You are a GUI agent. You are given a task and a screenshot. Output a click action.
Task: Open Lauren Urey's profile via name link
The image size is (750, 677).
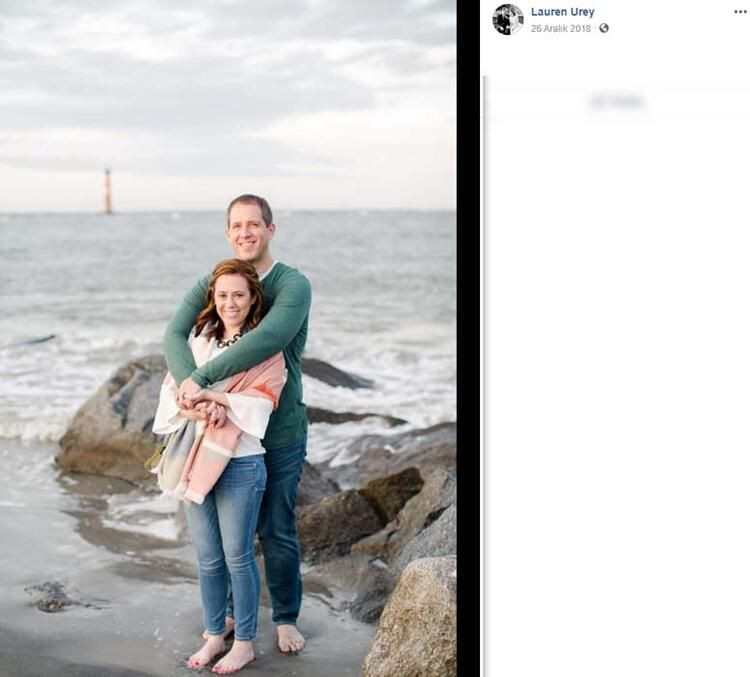click(x=562, y=12)
